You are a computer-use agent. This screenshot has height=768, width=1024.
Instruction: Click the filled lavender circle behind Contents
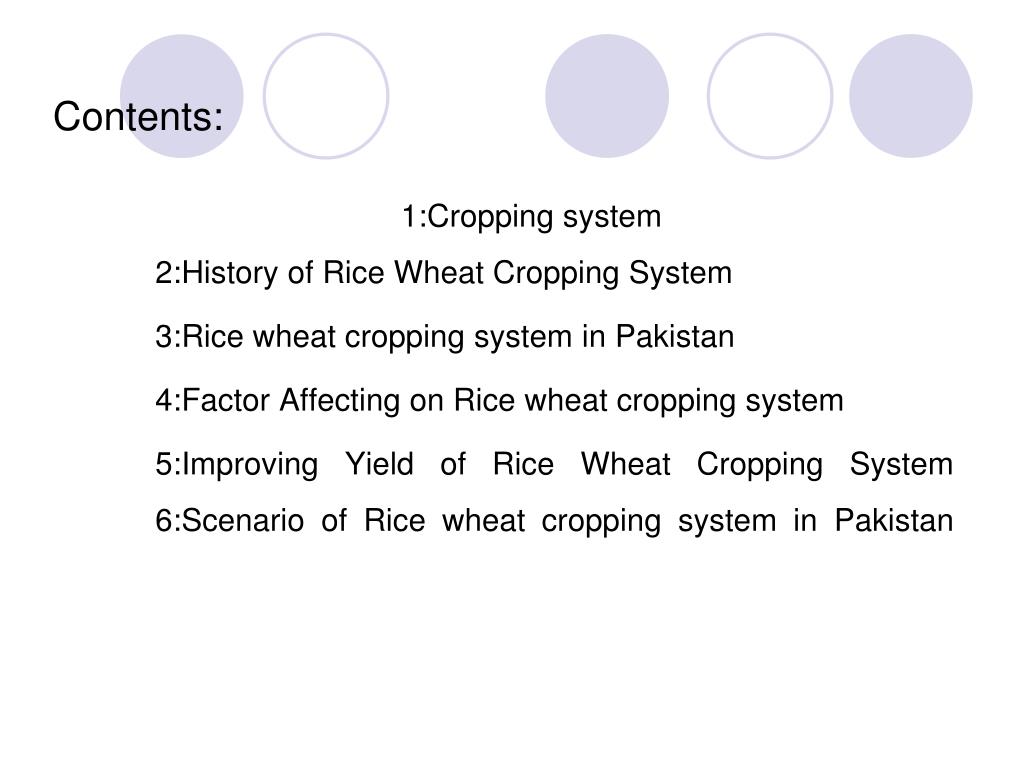[182, 96]
